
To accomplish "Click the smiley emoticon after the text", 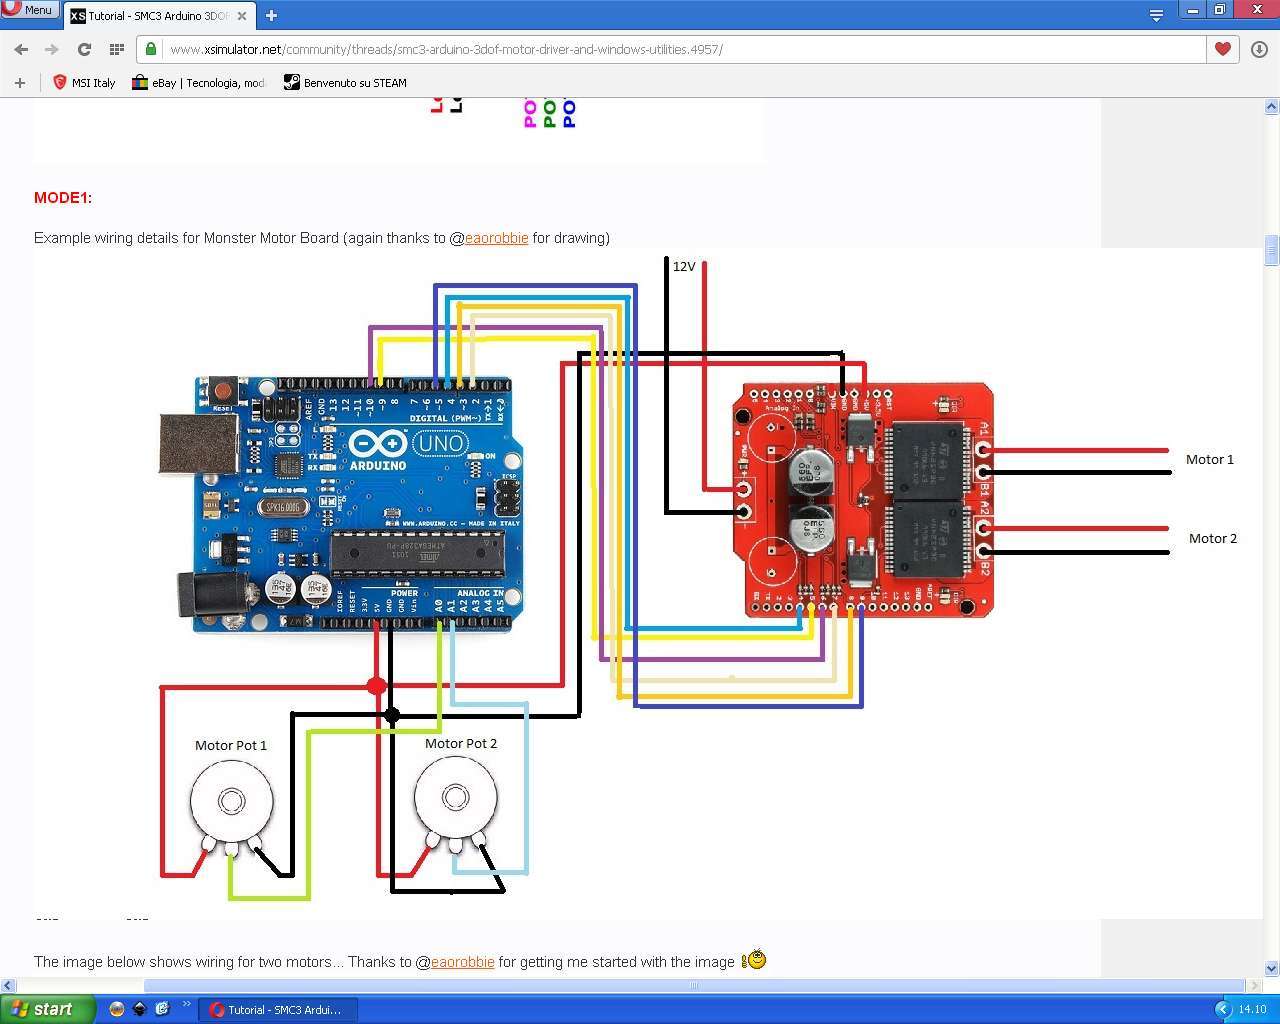I will click(754, 960).
